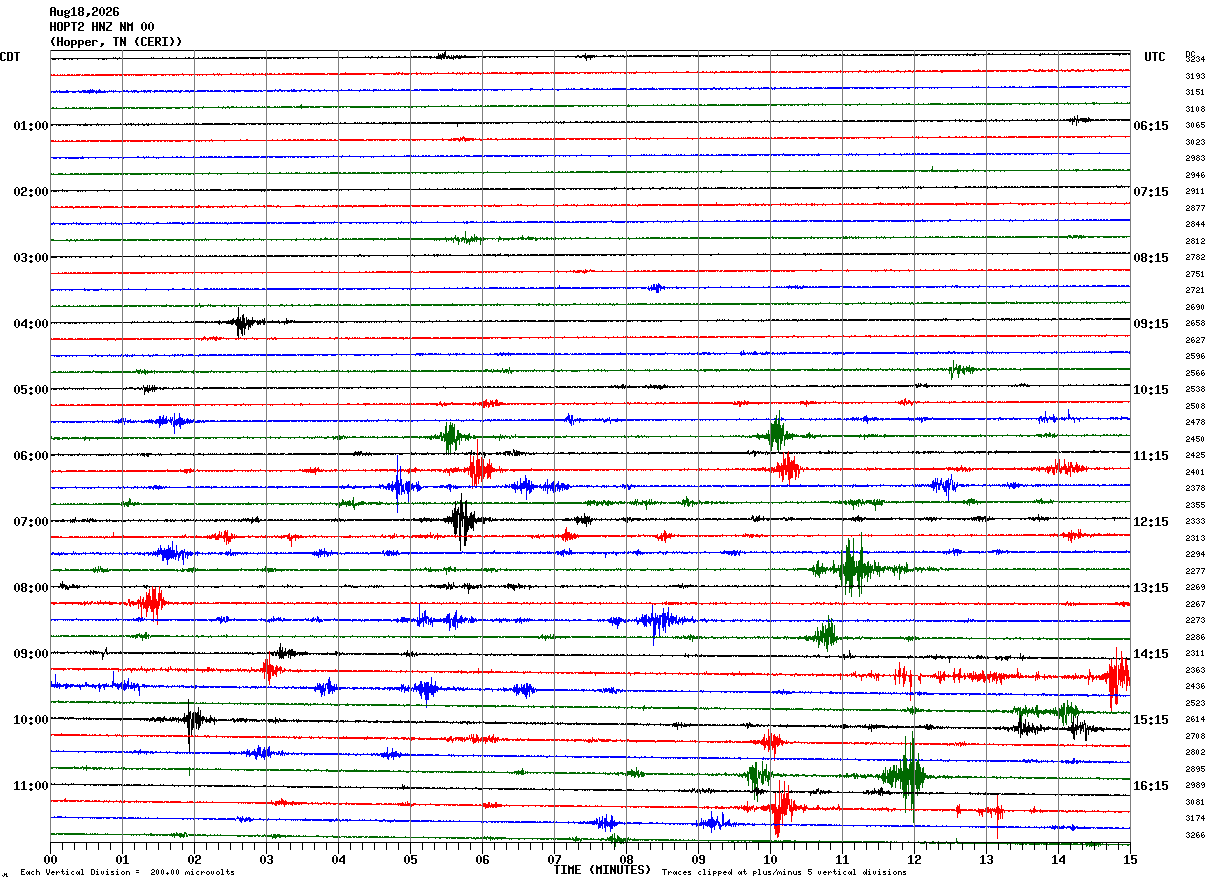Click the 03:00 CDT time label

(31, 258)
